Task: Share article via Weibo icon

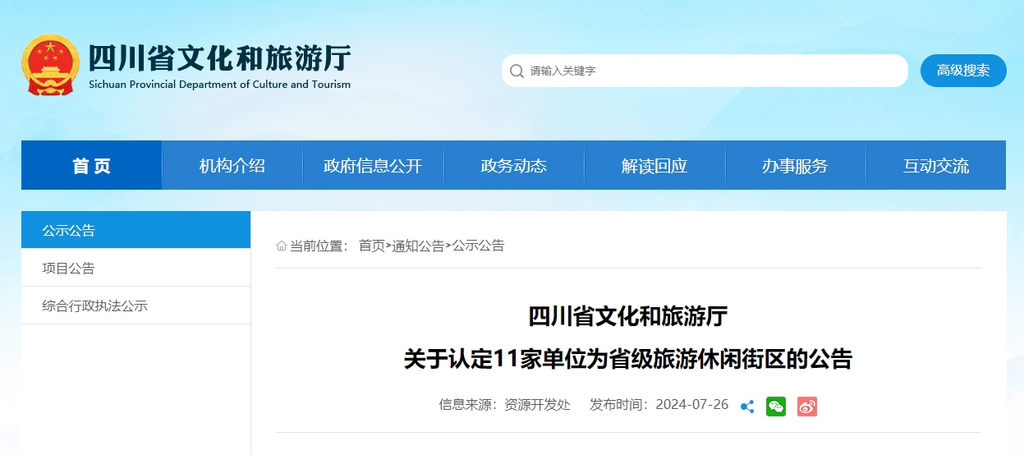Action: 807,406
